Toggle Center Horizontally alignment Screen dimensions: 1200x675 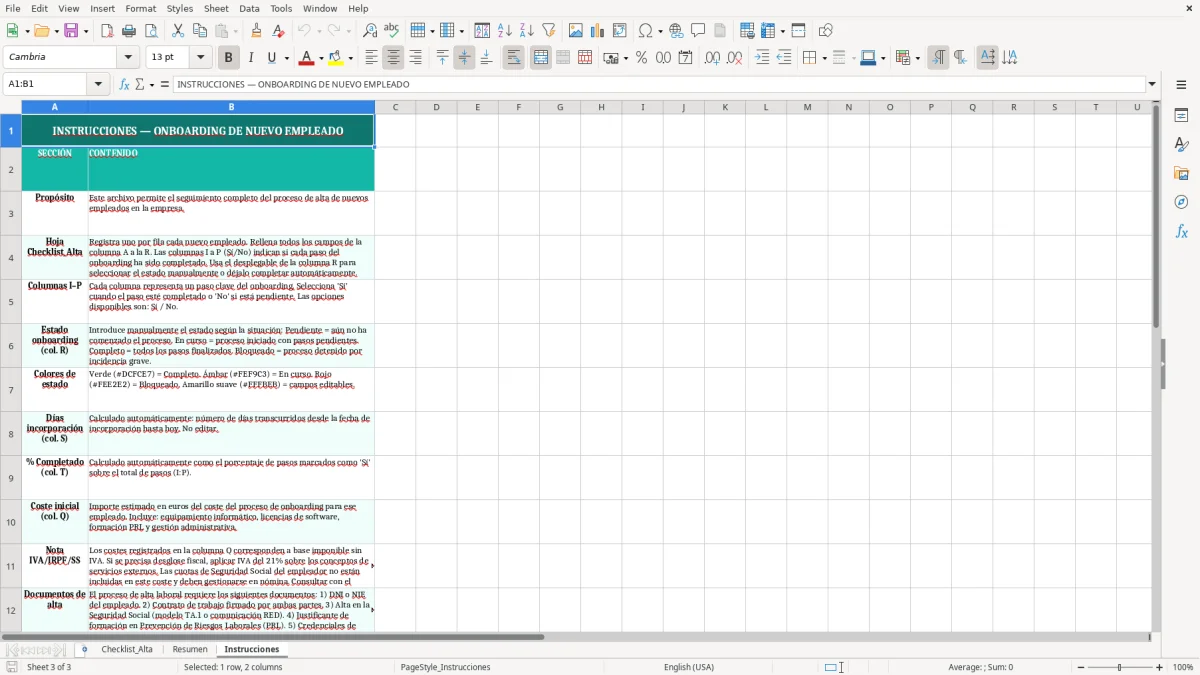[x=393, y=58]
